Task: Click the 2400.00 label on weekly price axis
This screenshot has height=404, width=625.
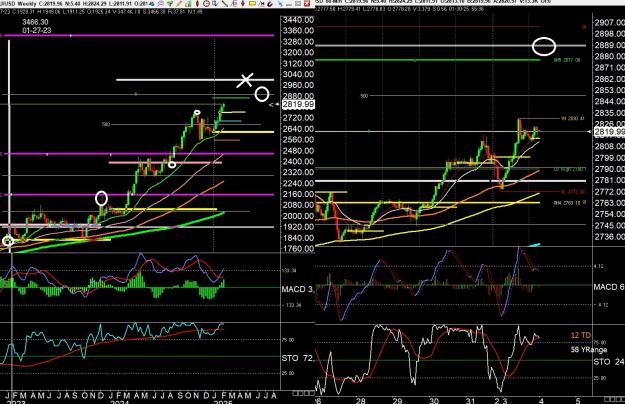Action: [298, 161]
